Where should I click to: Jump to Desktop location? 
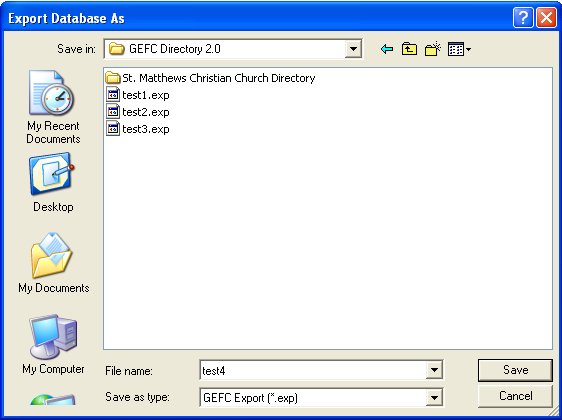53,182
